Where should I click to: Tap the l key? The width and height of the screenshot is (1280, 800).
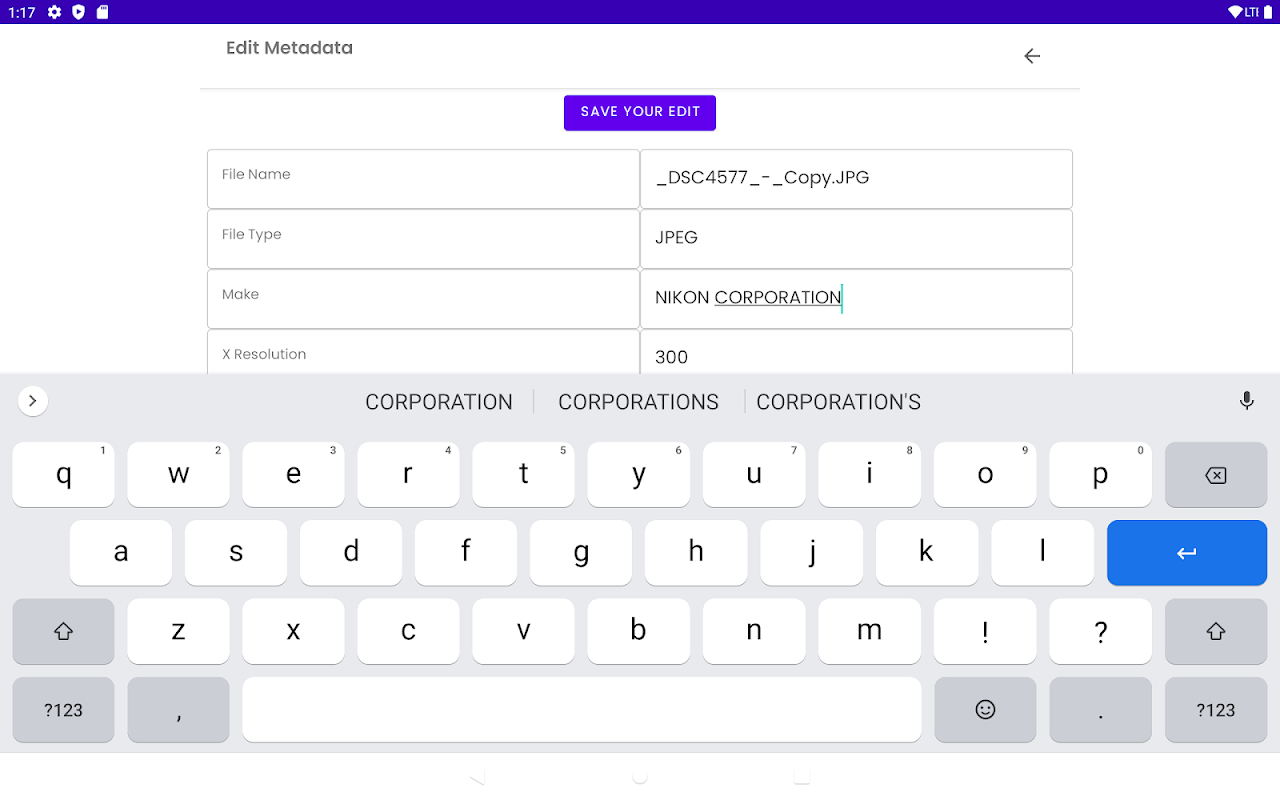tap(1043, 553)
